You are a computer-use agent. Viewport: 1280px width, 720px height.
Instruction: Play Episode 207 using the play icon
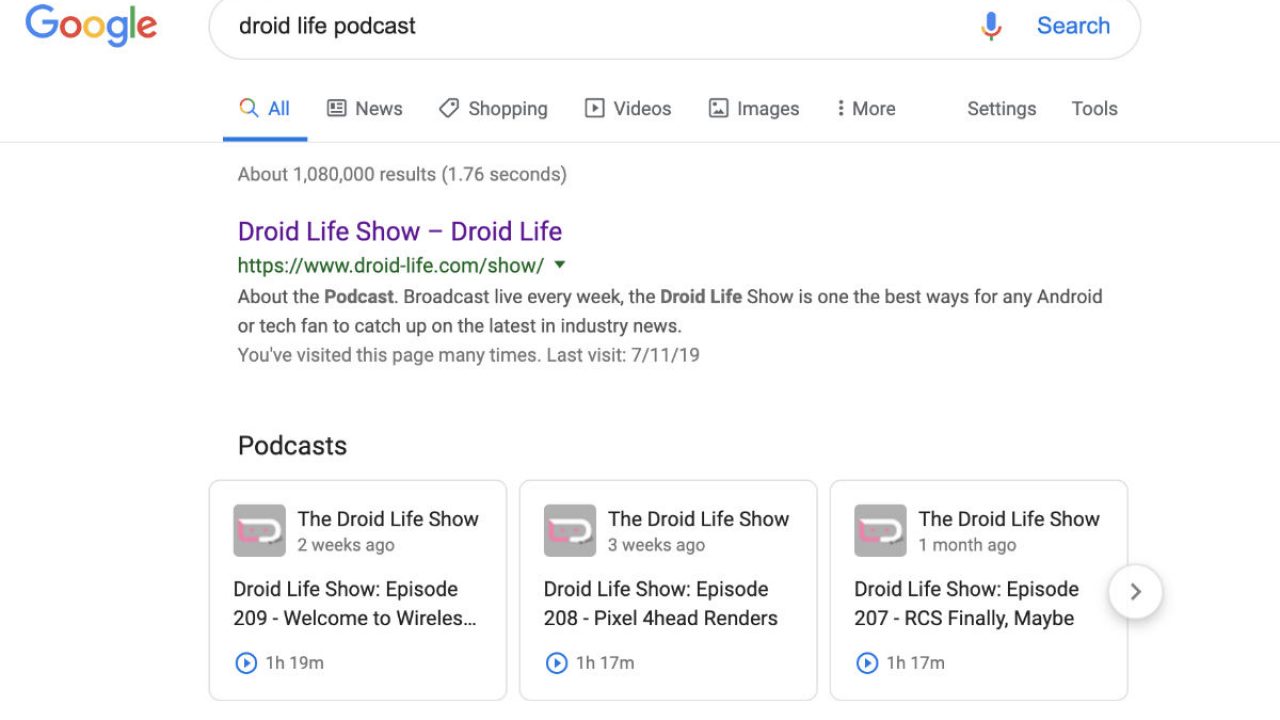coord(867,662)
